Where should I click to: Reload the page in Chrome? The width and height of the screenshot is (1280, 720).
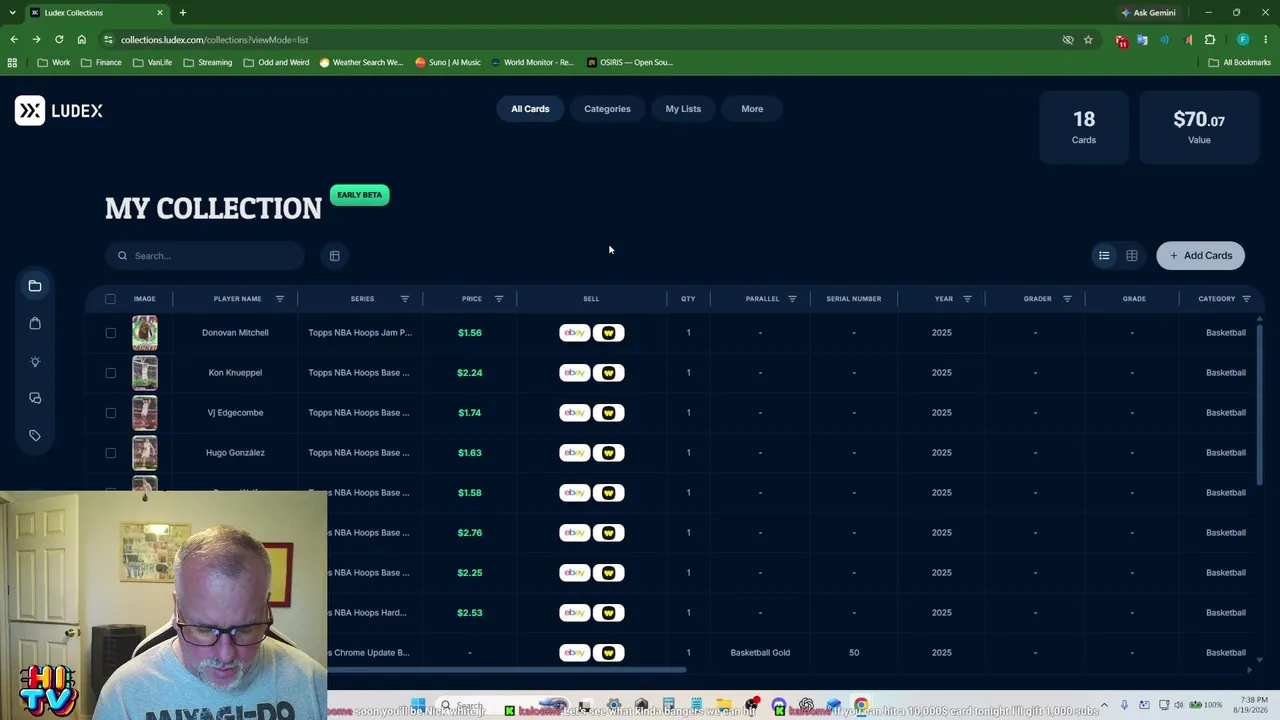click(59, 40)
